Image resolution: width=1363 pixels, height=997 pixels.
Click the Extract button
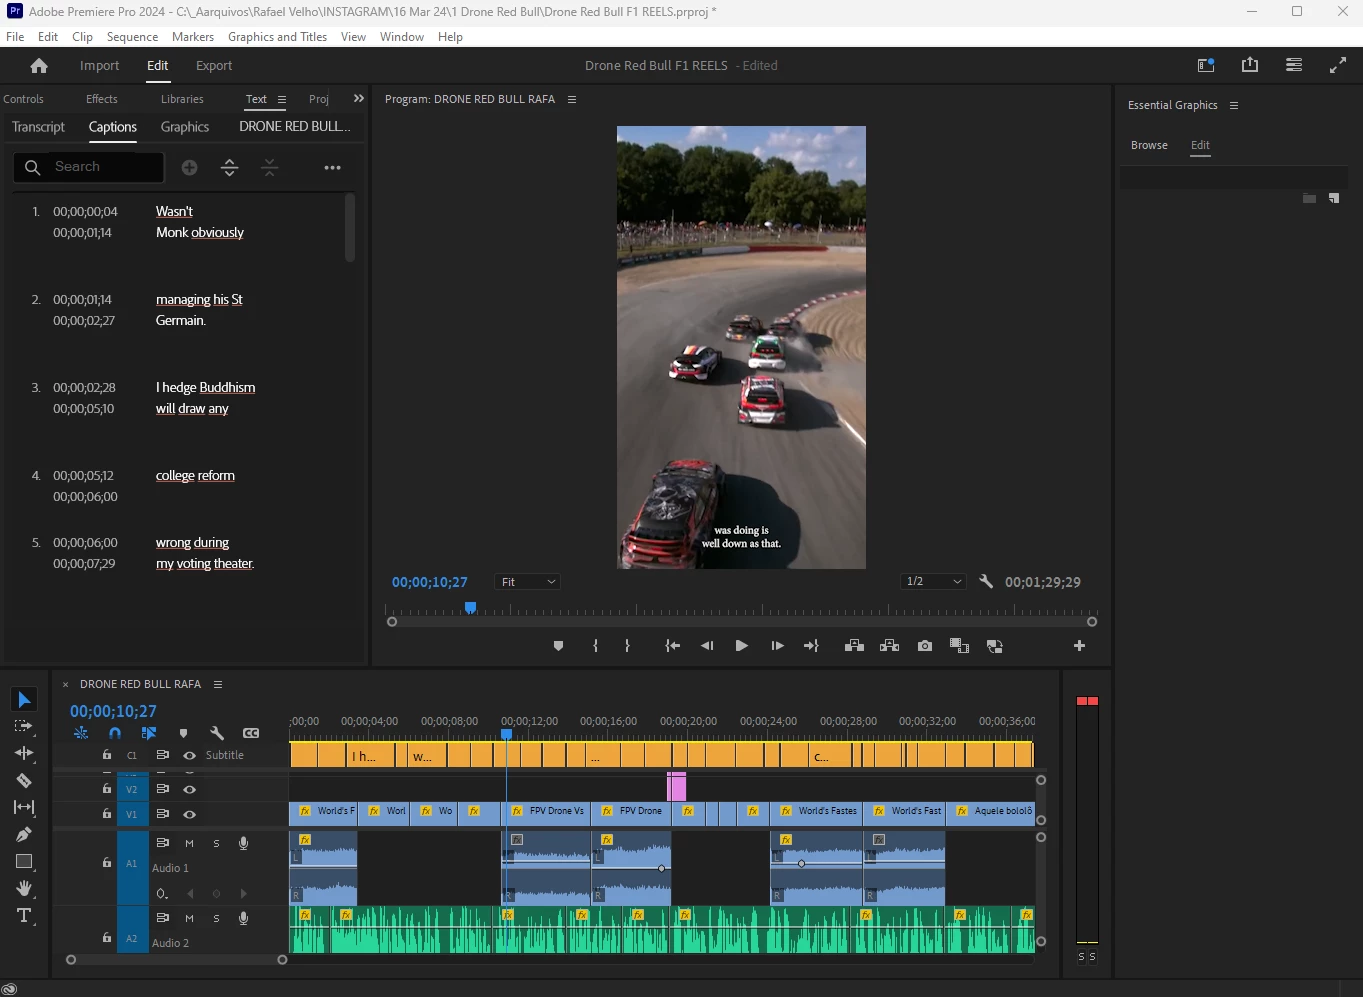point(889,646)
